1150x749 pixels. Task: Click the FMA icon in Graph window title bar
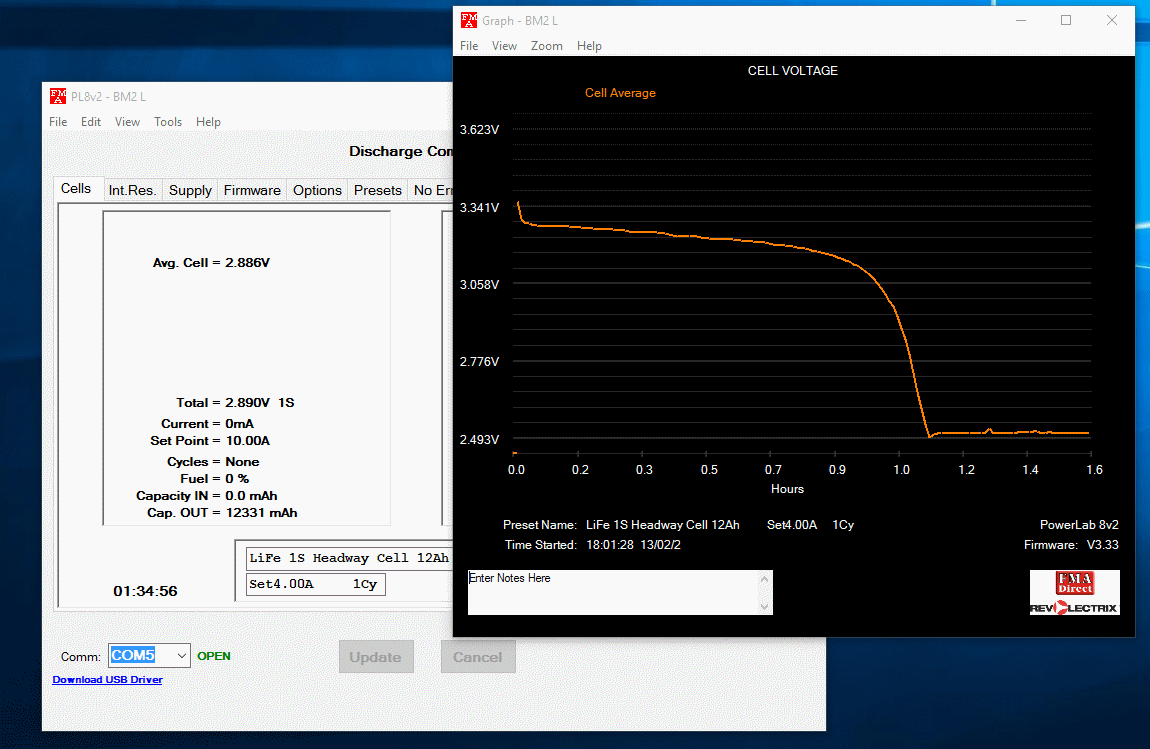tap(468, 20)
